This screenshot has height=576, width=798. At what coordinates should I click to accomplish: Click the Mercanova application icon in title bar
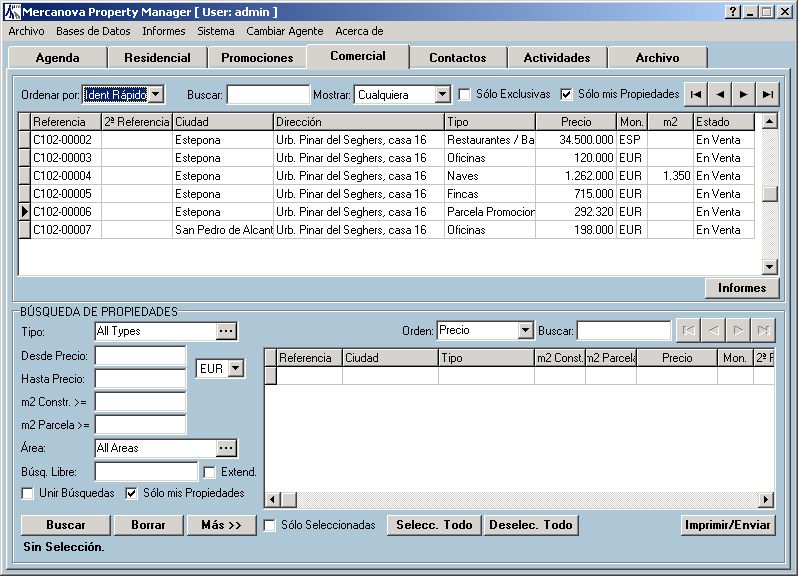(12, 12)
